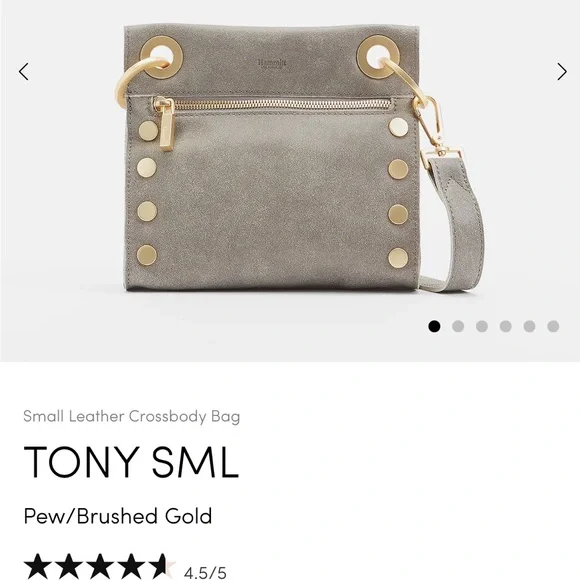The width and height of the screenshot is (580, 580).
Task: Click the gold zipper pull on the bag
Action: point(165,124)
